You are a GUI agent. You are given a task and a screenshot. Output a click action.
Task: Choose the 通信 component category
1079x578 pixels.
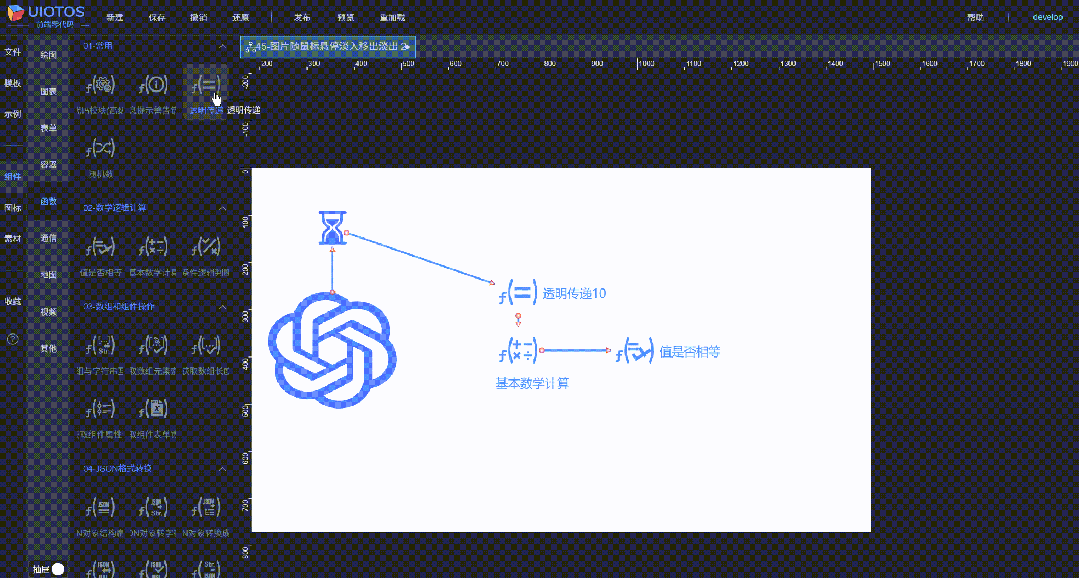(48, 238)
